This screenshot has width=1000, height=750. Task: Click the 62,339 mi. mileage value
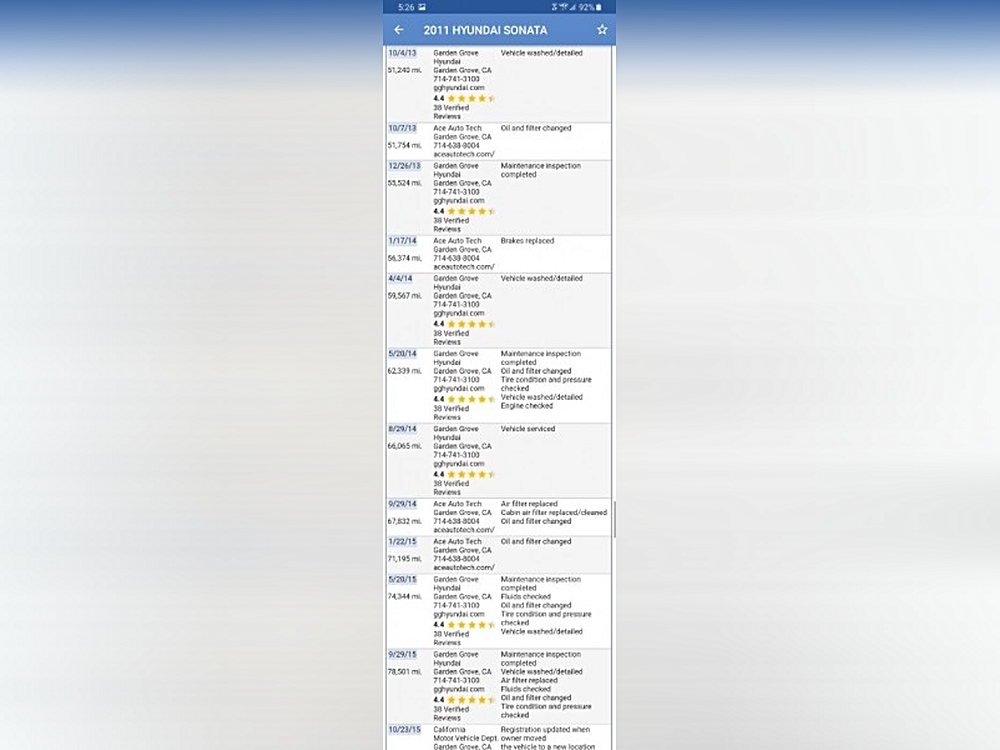404,371
